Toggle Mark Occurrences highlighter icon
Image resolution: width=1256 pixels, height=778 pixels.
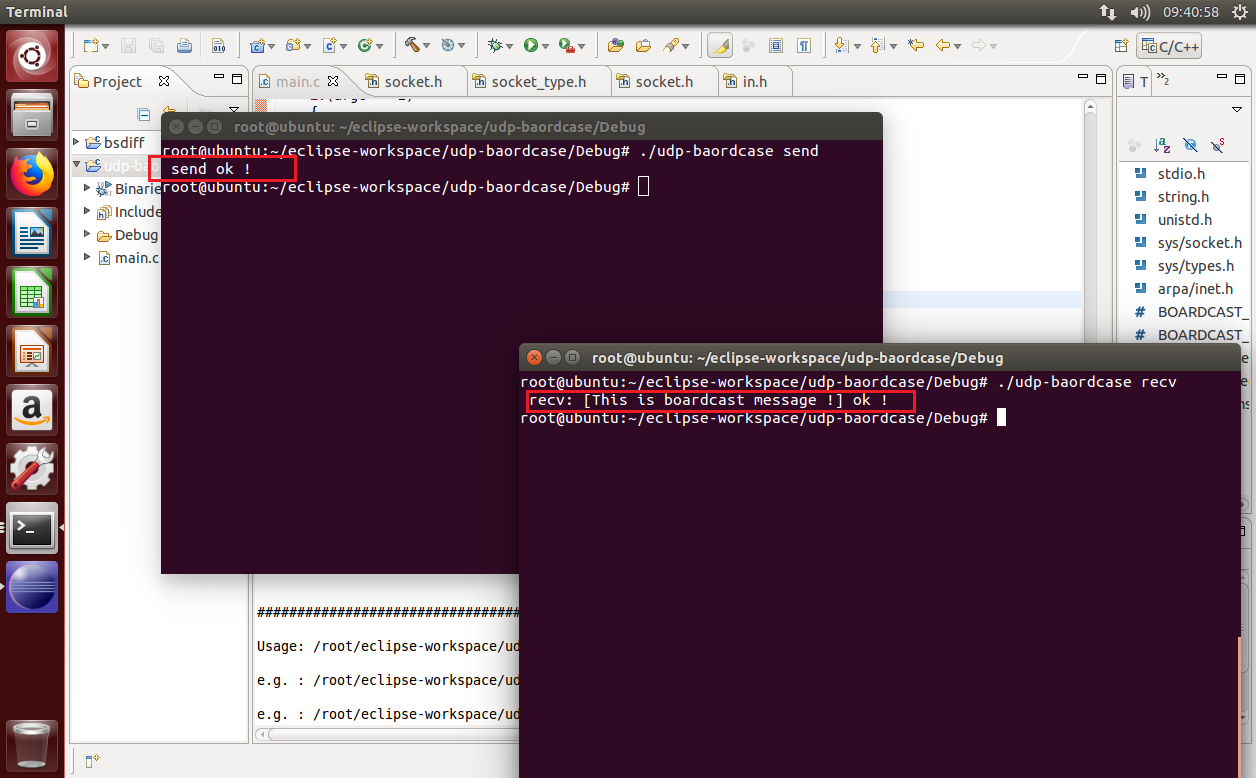click(719, 46)
